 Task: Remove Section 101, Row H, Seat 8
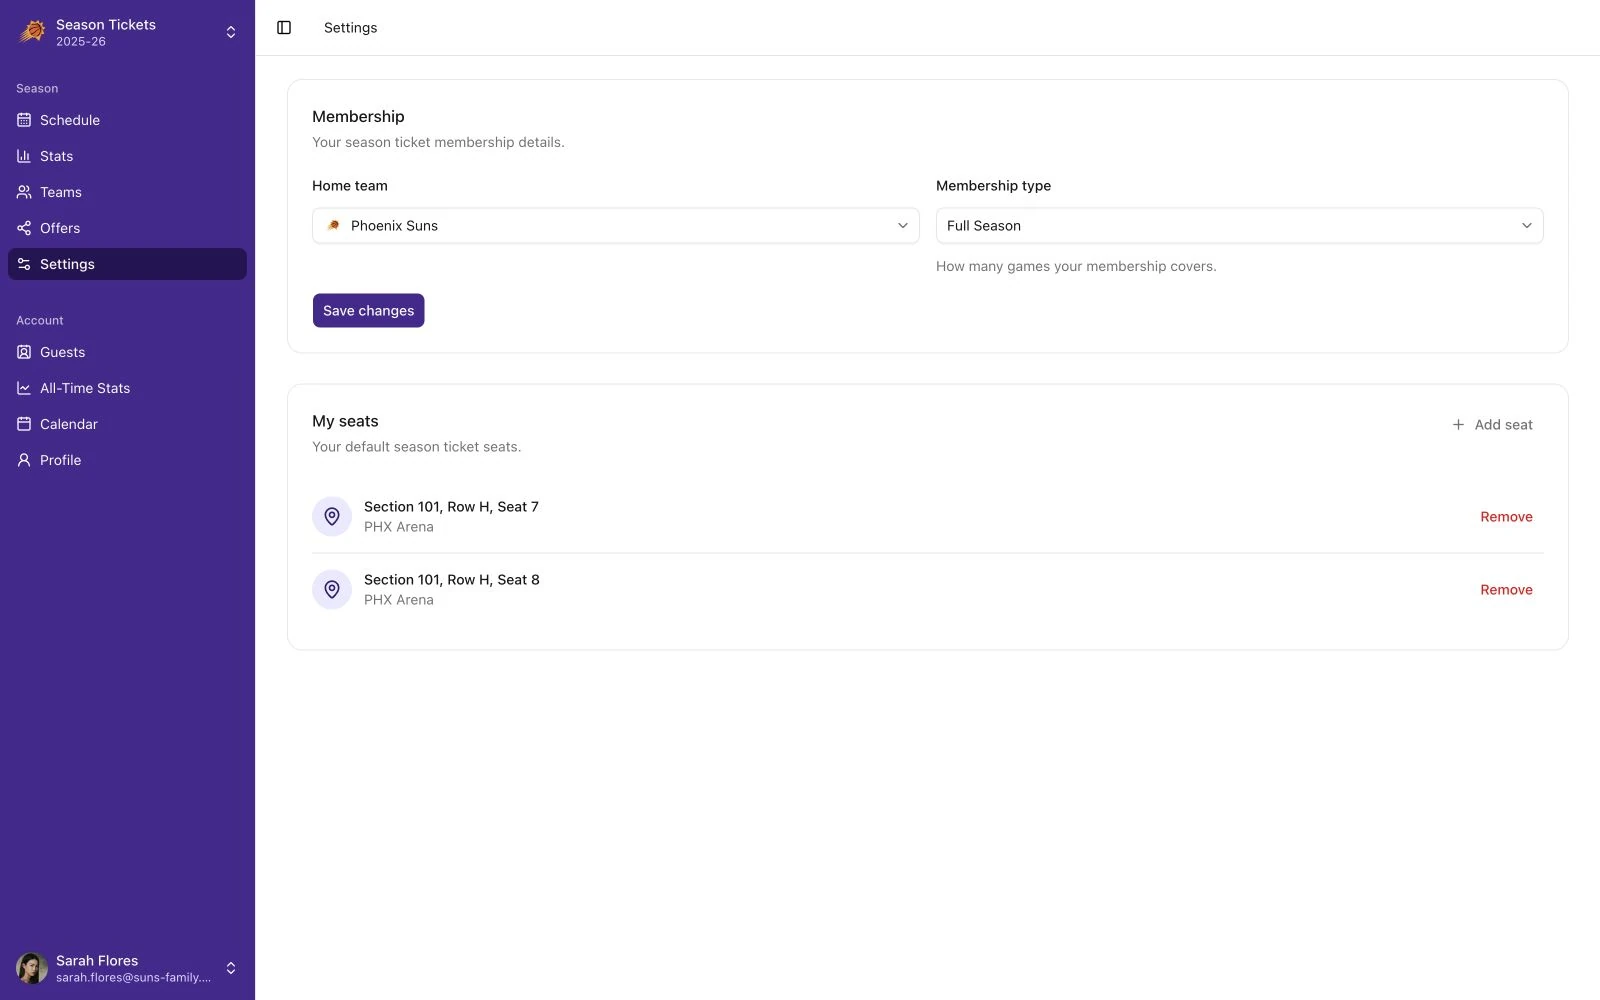point(1506,590)
